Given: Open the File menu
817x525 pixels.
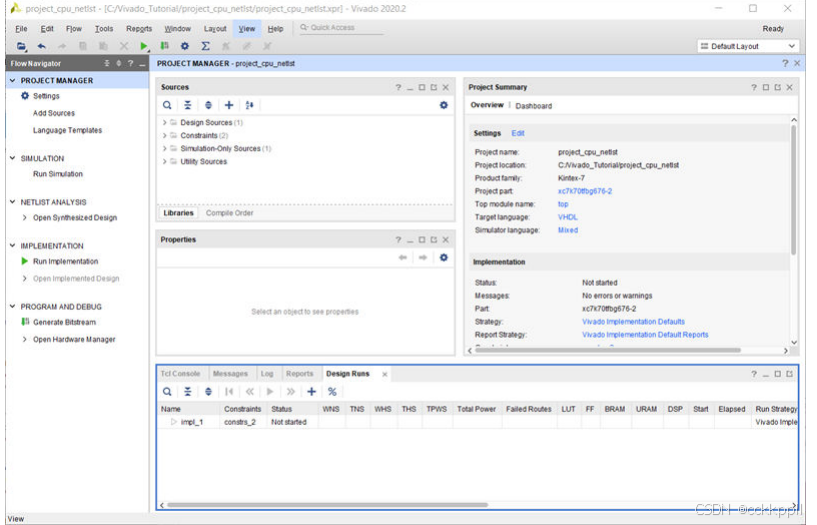Looking at the screenshot, I should (21, 29).
